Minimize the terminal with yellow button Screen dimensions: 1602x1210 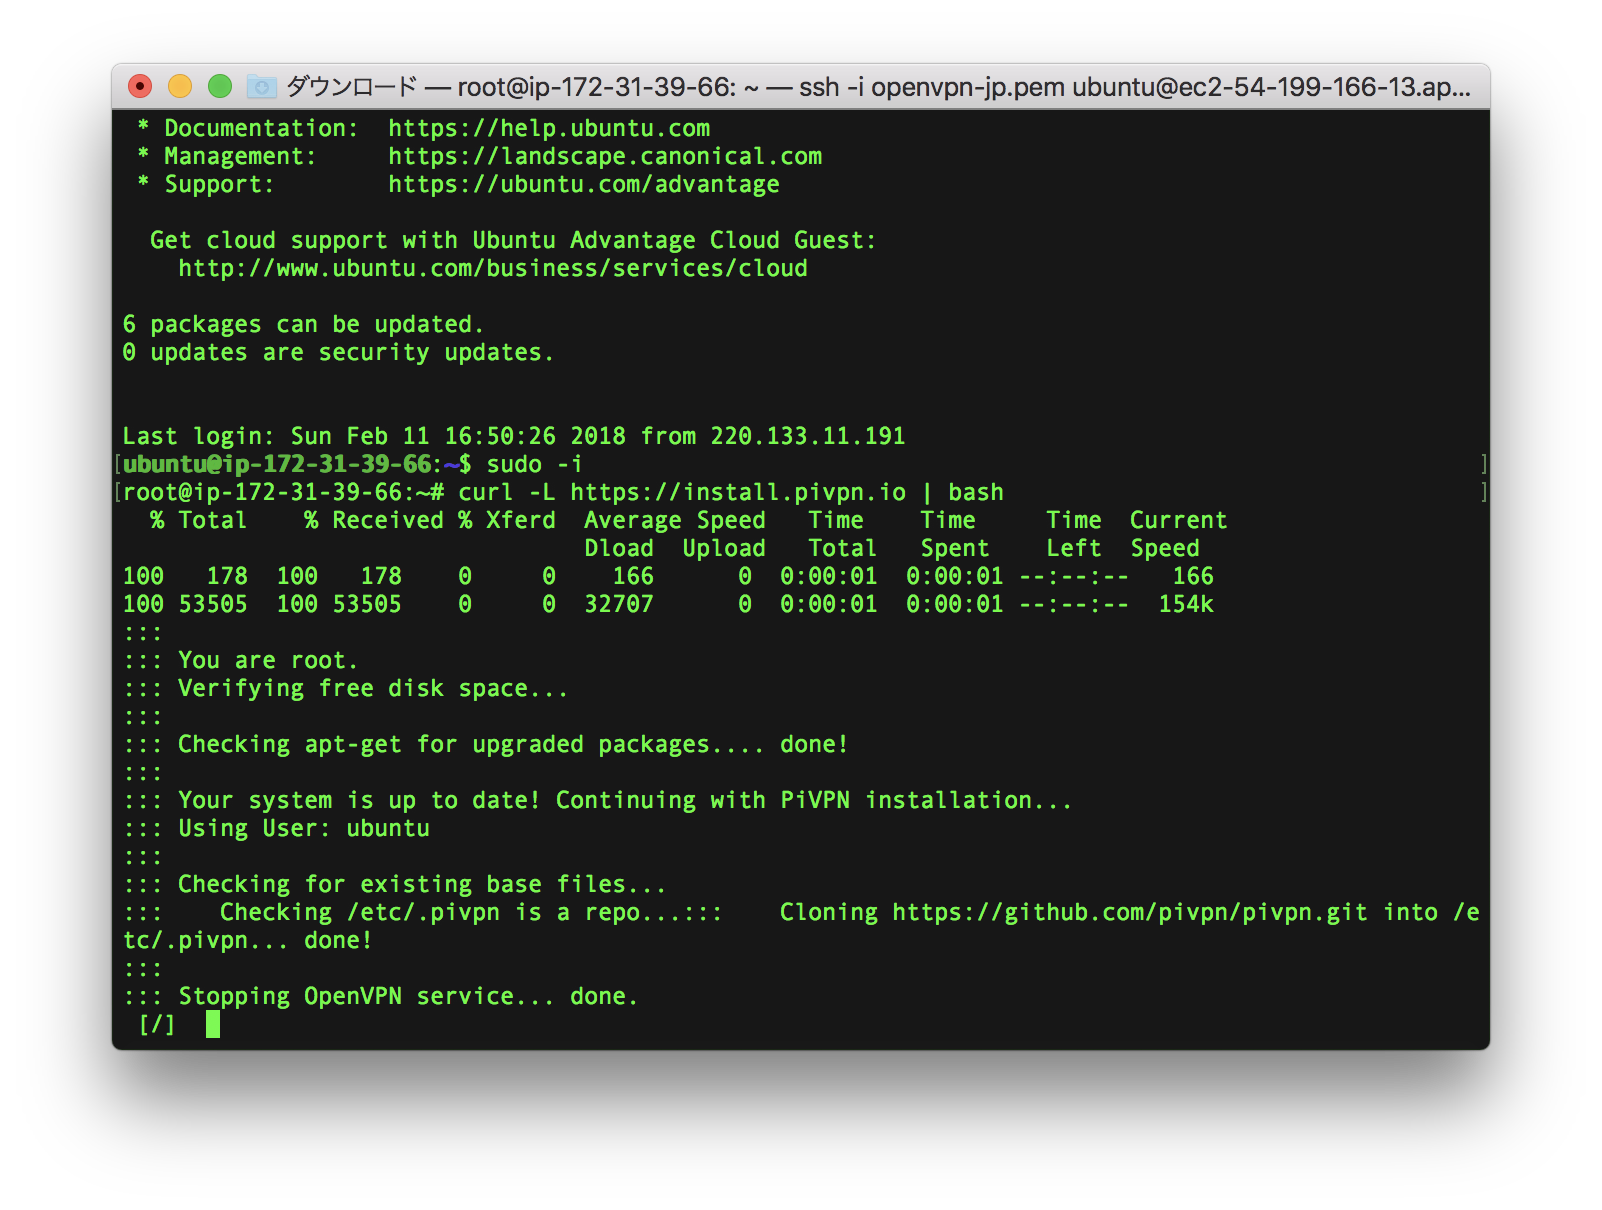180,87
